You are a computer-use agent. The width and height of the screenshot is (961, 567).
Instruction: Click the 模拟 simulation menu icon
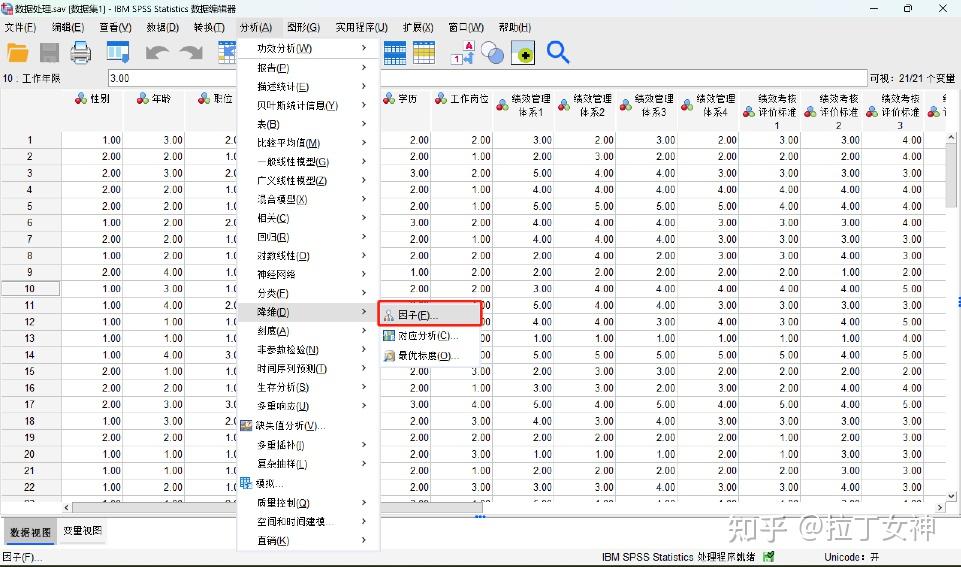coord(246,483)
